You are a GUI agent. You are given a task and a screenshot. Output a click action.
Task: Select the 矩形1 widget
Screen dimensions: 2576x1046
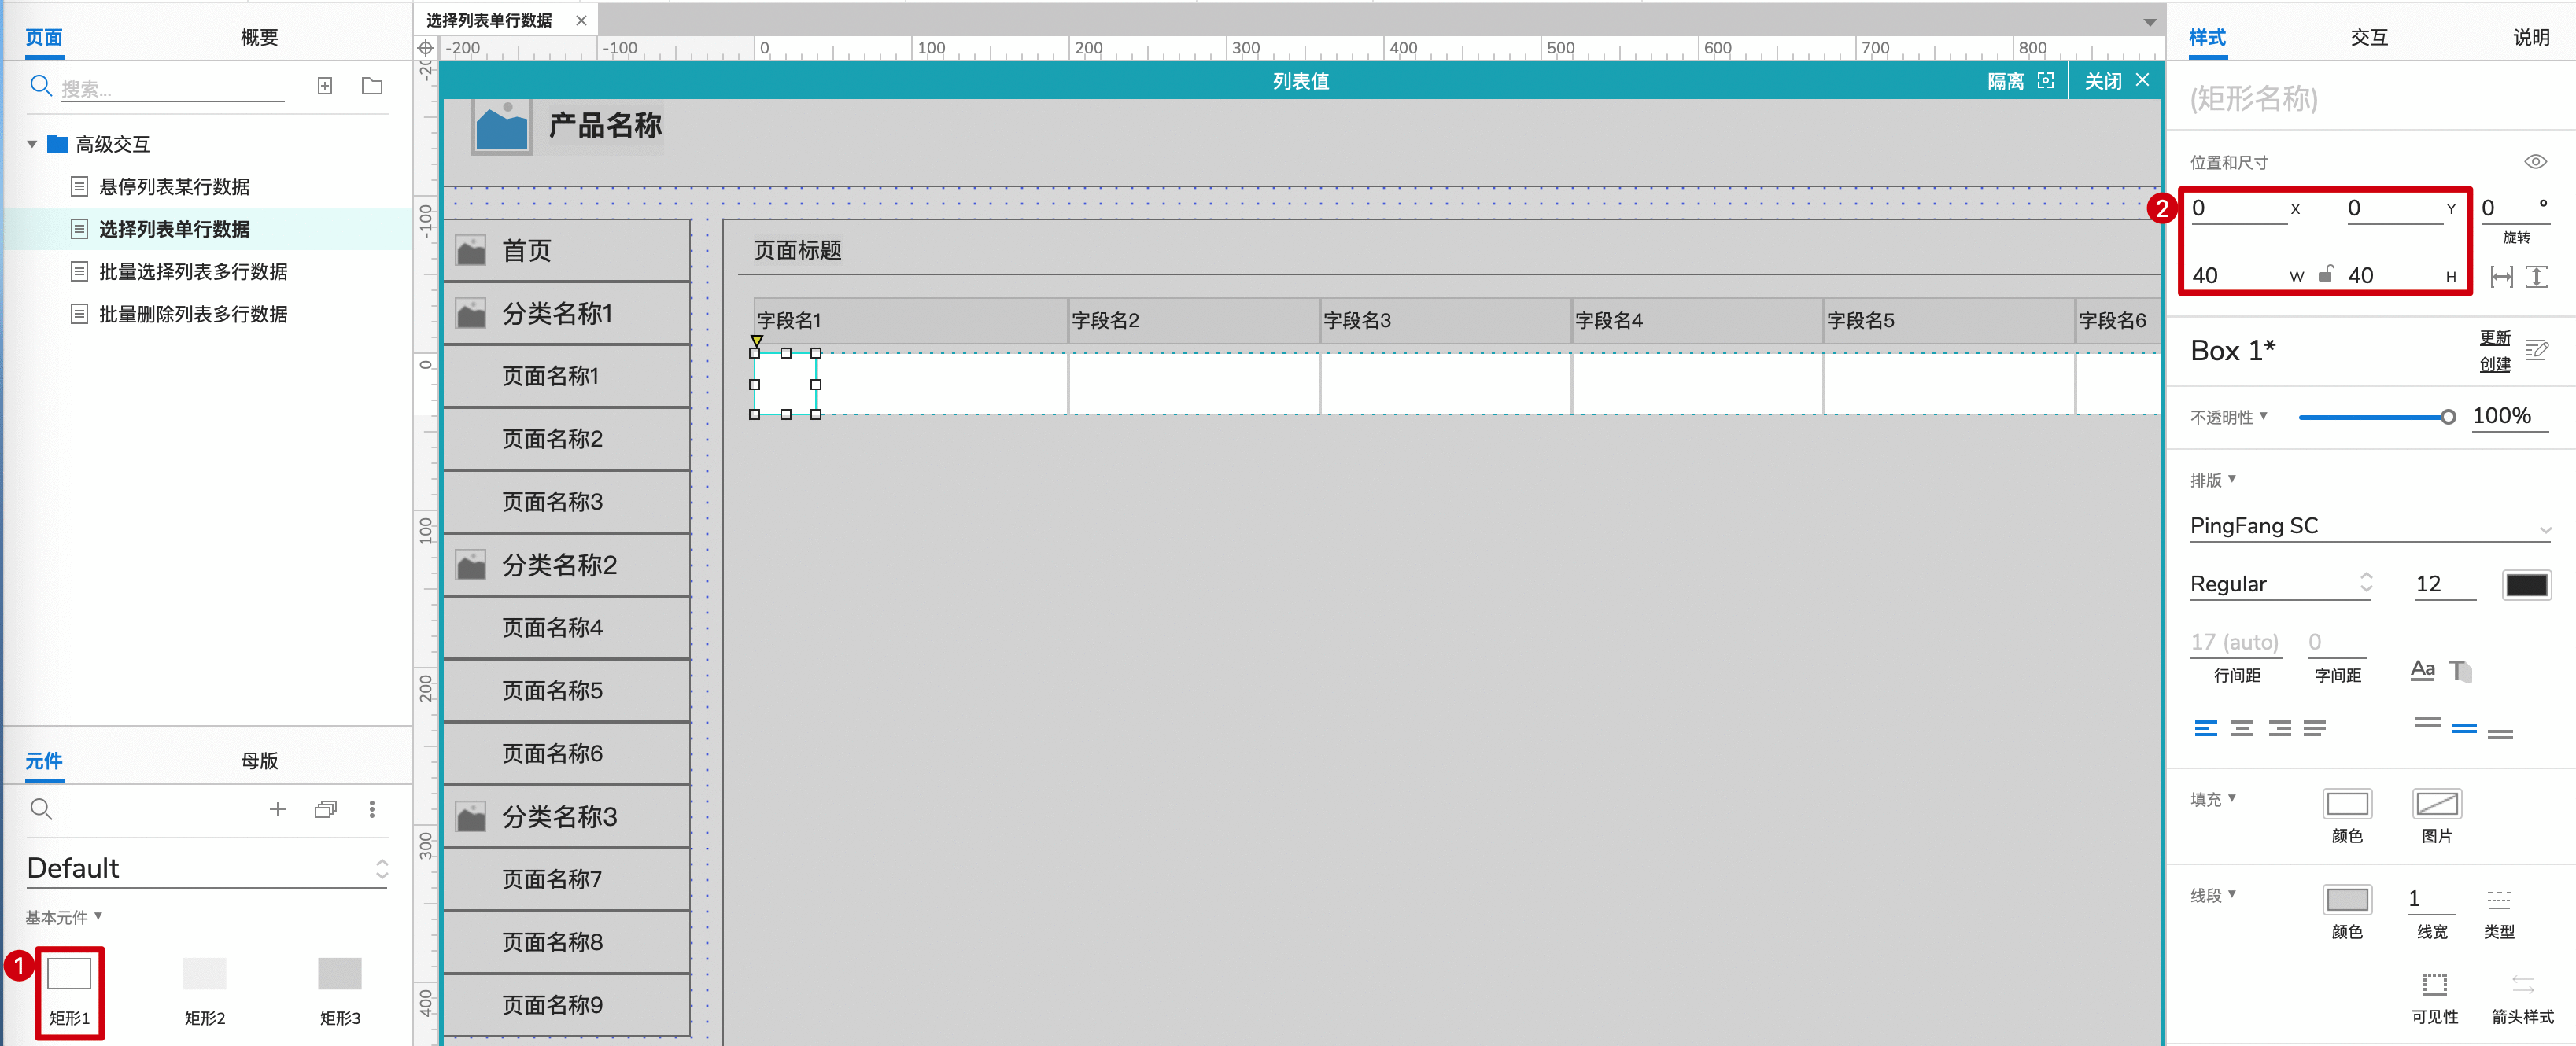pos(70,992)
